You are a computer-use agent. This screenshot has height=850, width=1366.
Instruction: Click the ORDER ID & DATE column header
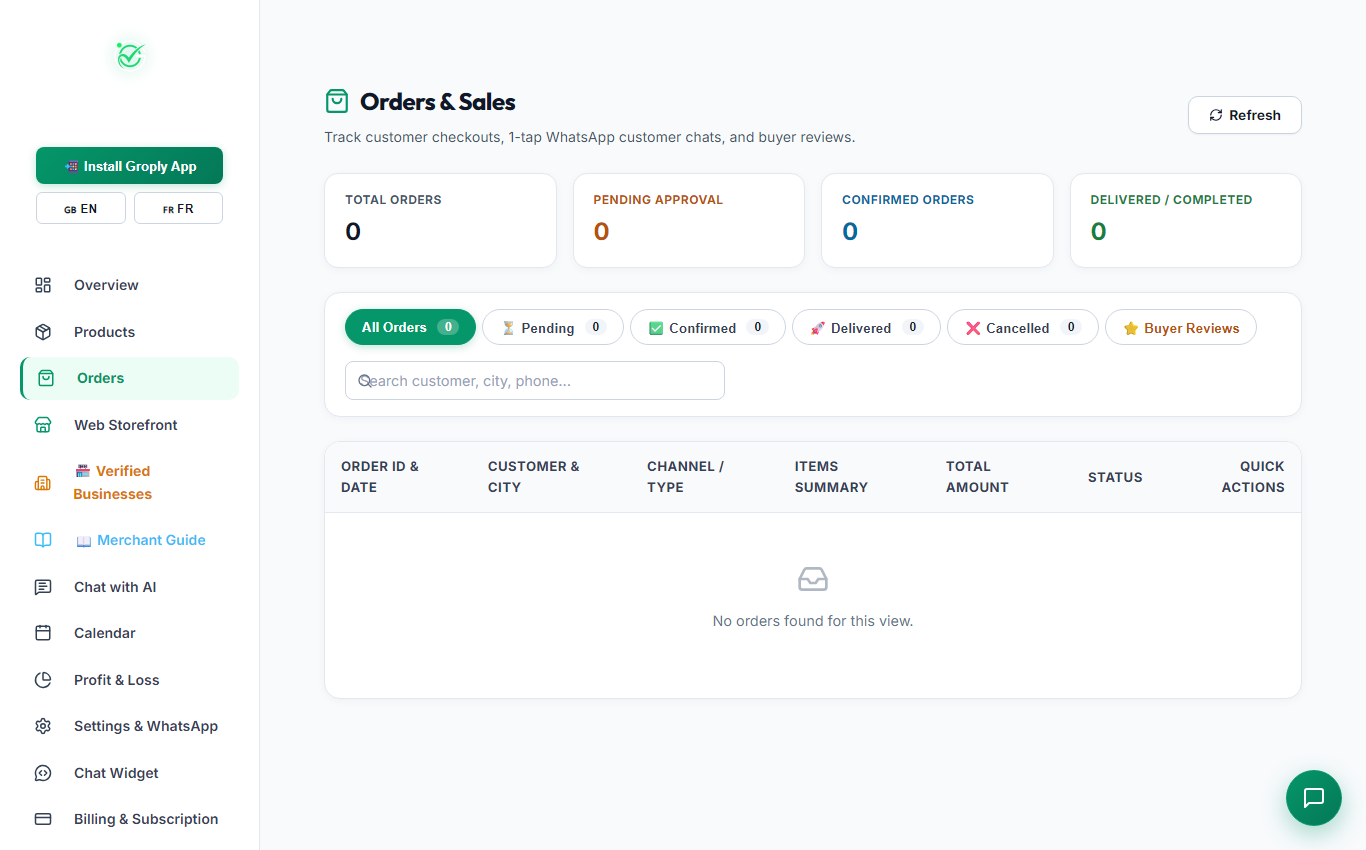click(x=380, y=477)
